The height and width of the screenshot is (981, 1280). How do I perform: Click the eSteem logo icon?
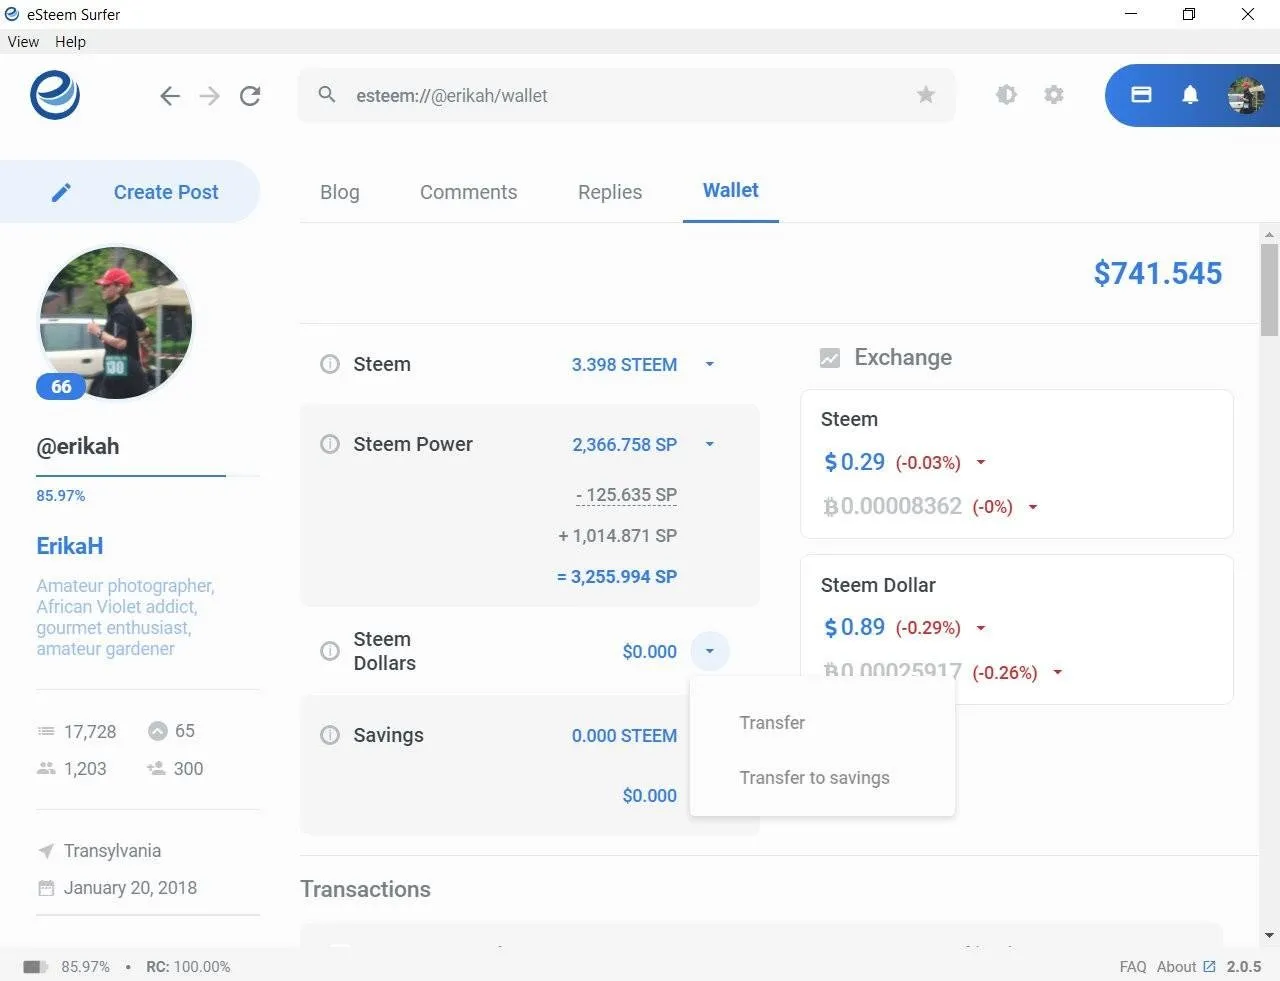point(55,95)
